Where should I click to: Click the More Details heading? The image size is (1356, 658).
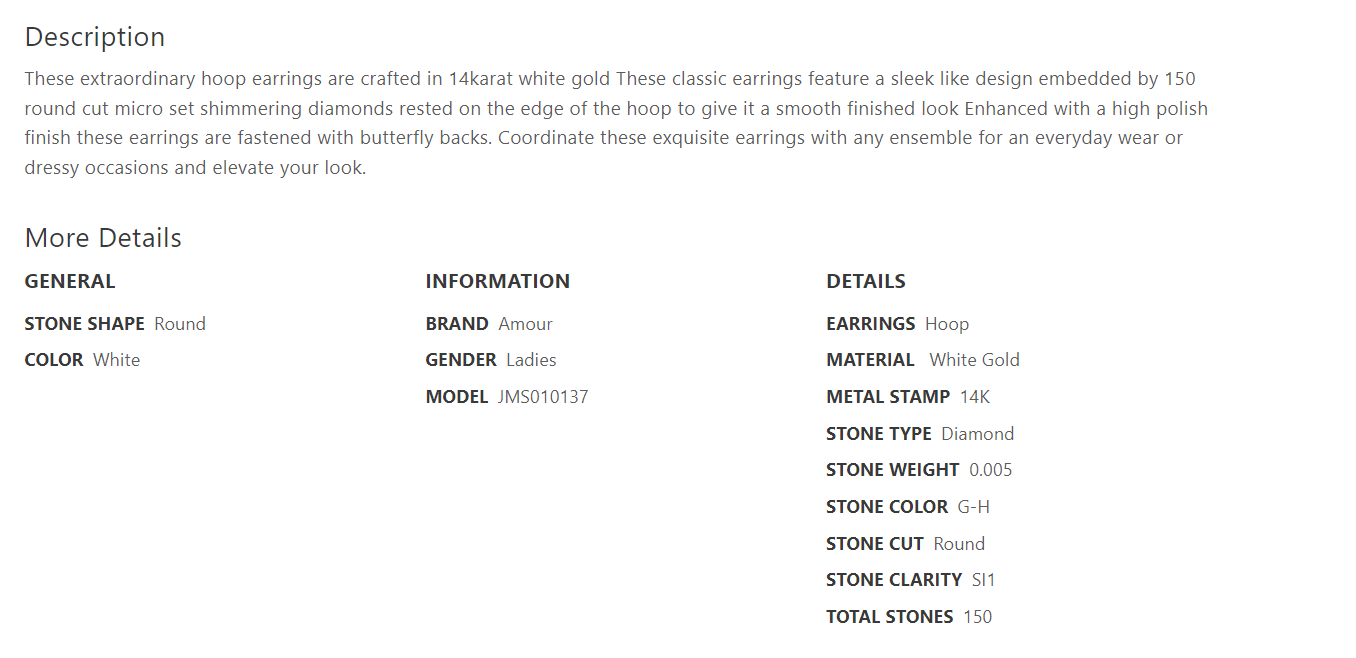(103, 238)
